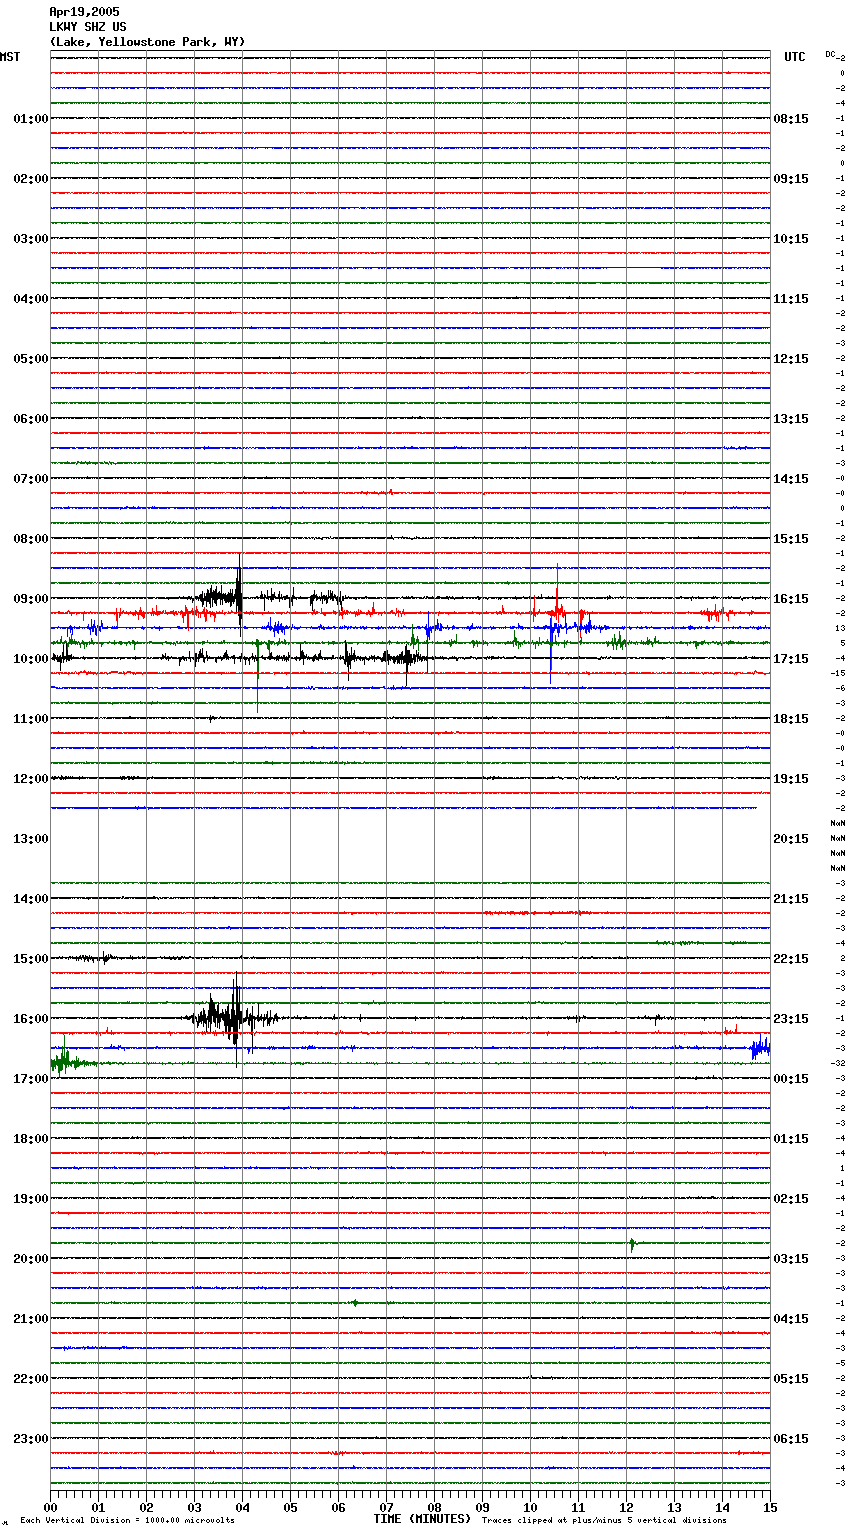850x1534 pixels.
Task: Click the 'DC' column header
Action: coord(830,54)
